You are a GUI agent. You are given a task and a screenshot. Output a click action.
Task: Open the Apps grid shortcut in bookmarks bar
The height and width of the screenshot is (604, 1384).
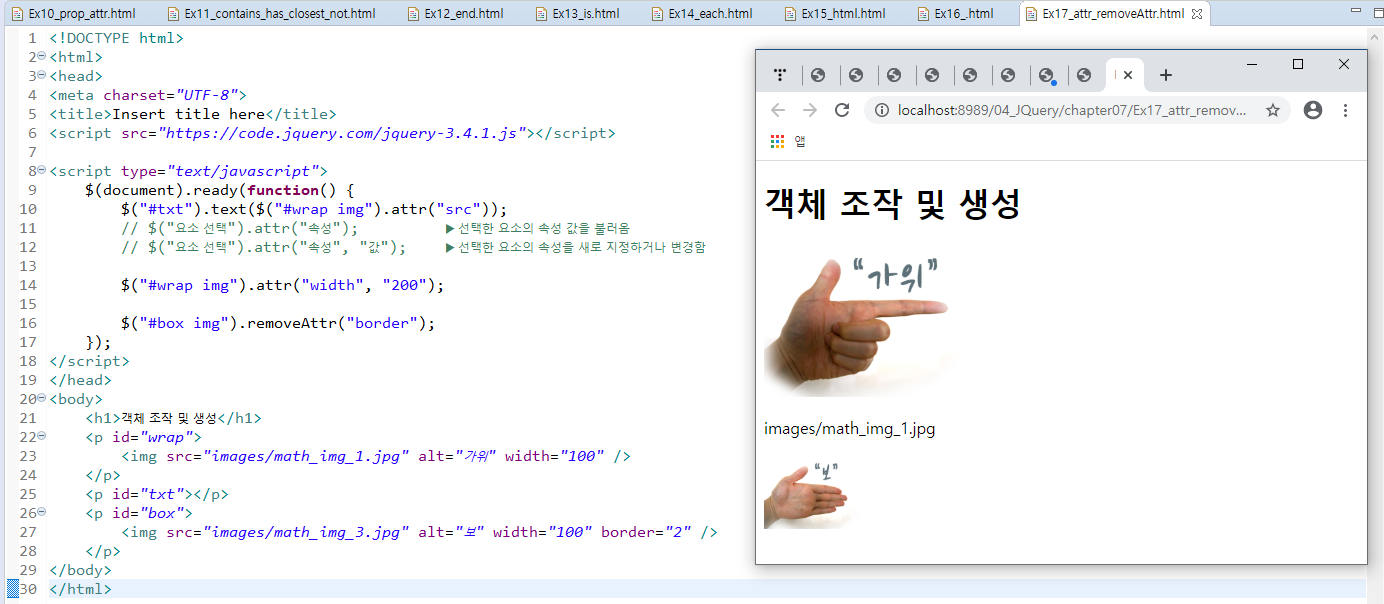(777, 141)
